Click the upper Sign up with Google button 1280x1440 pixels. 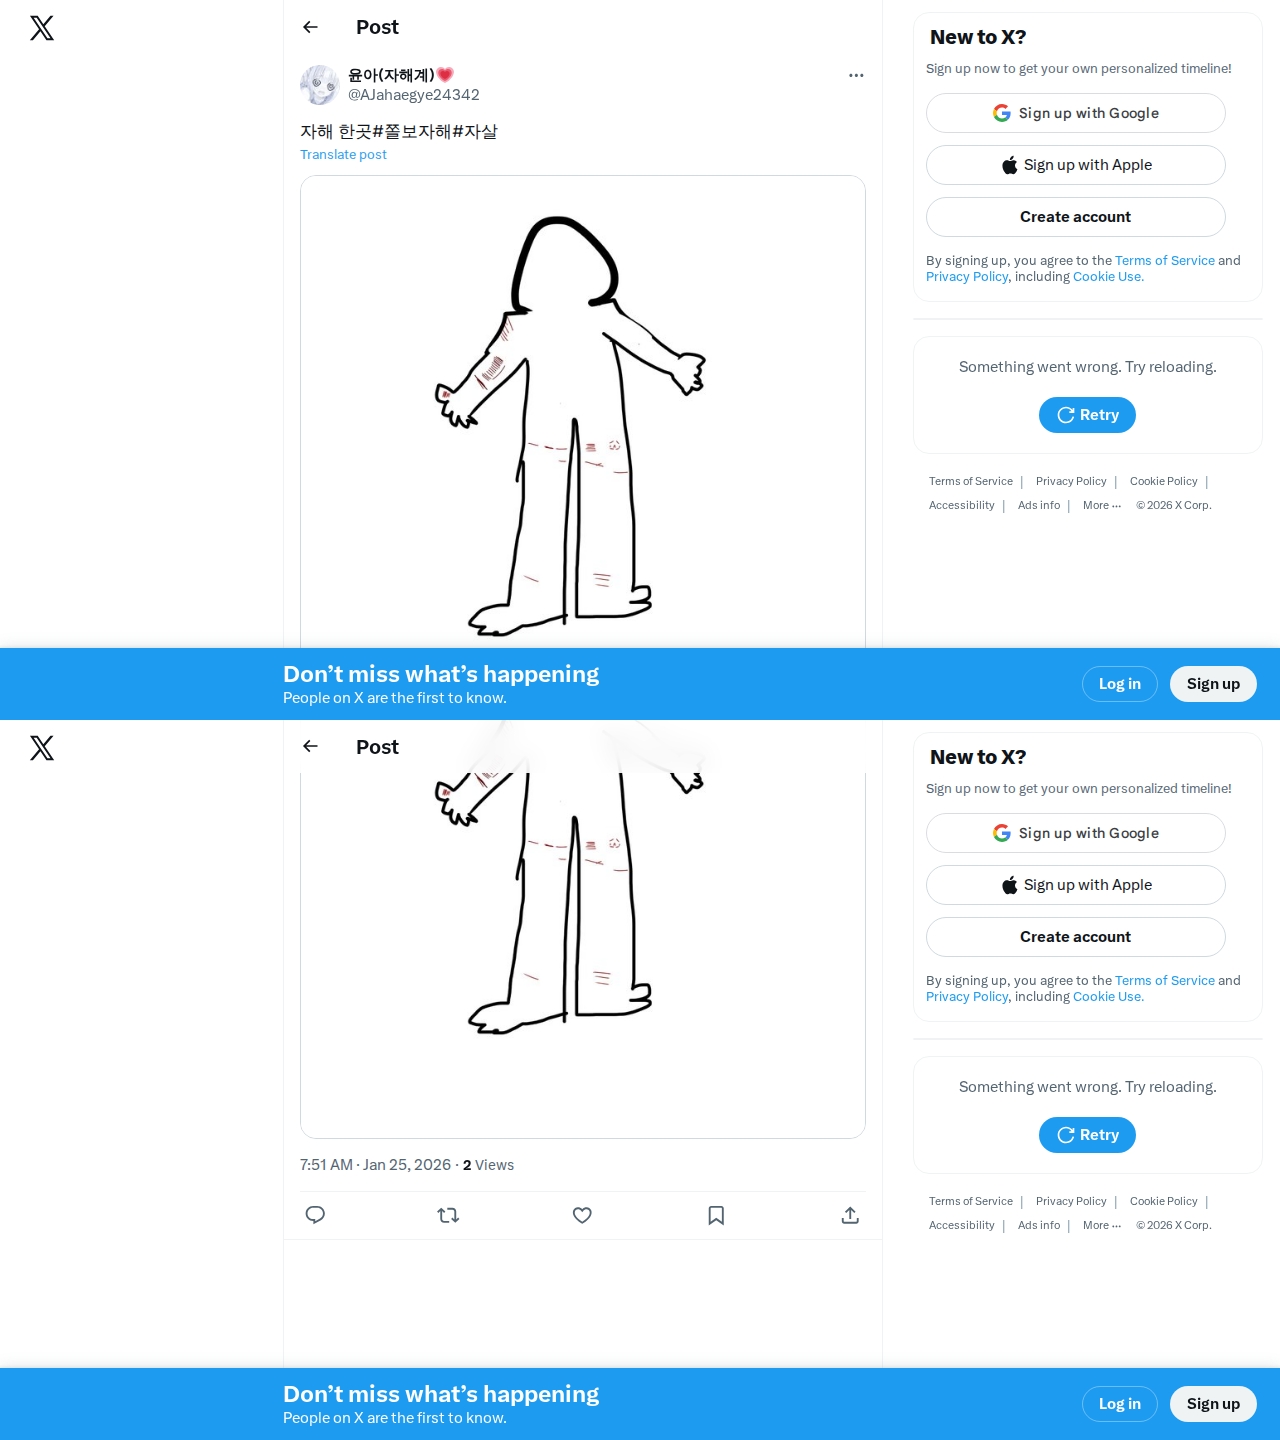pos(1076,113)
